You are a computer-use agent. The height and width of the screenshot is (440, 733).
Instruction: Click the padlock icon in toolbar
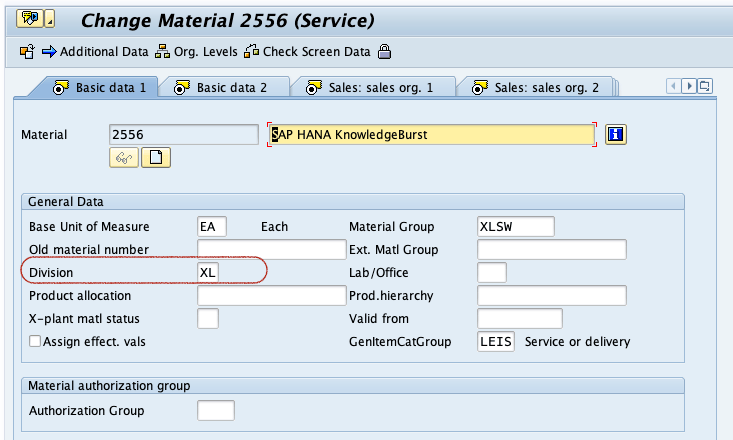point(384,51)
